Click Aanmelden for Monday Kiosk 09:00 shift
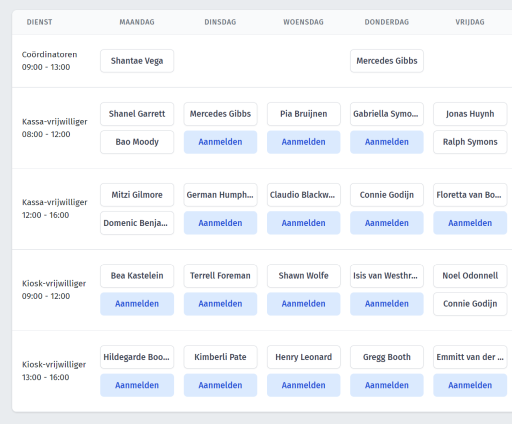This screenshot has width=512, height=424. [137, 304]
